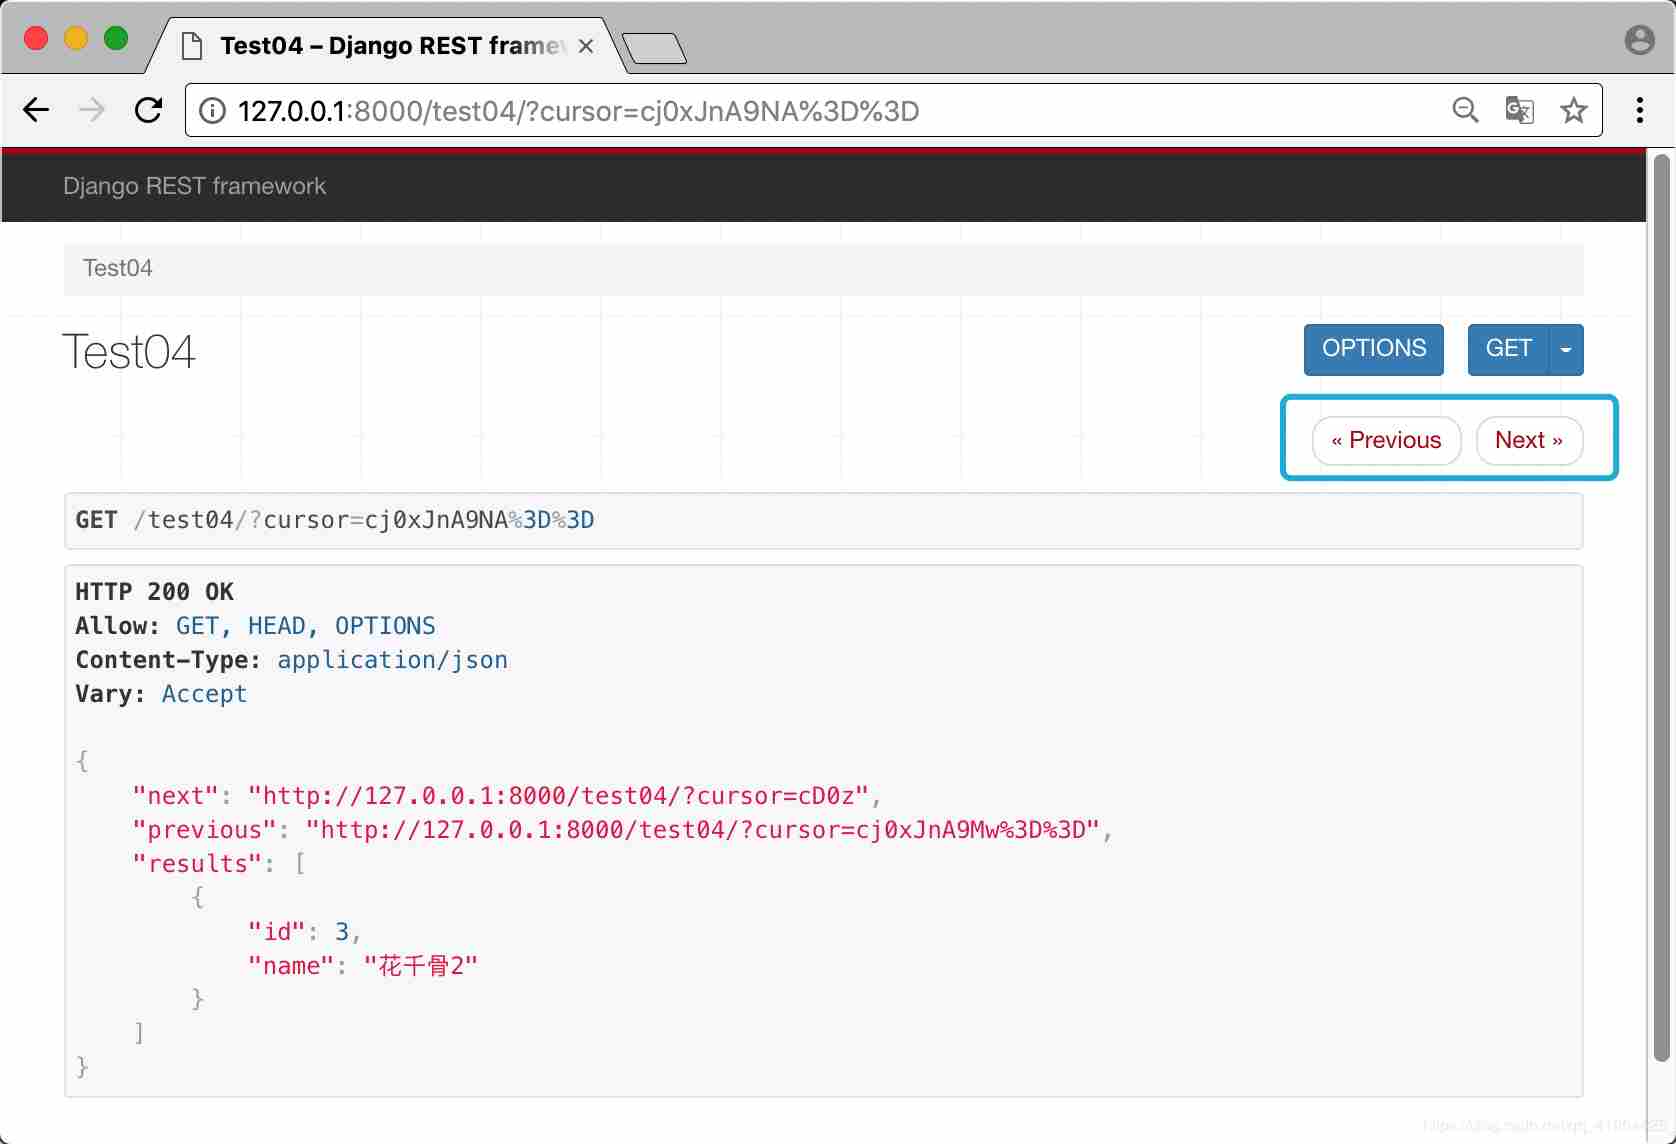Go to the Next page of results

[x=1529, y=441]
